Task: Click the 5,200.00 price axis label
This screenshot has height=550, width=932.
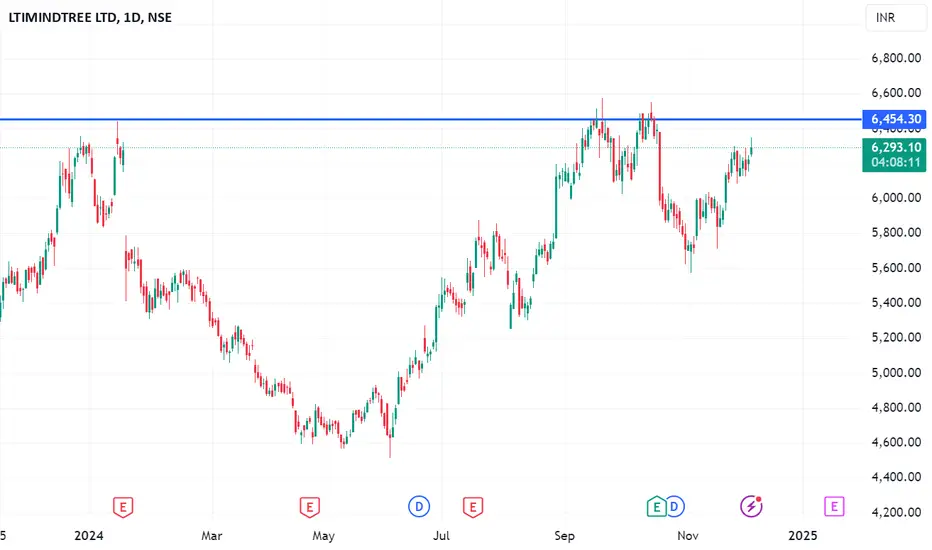Action: [x=896, y=337]
